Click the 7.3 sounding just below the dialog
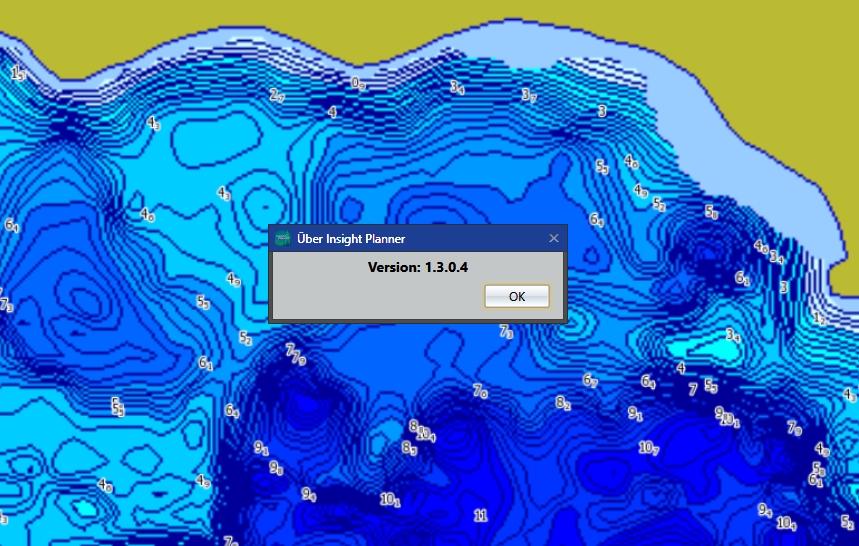Viewport: 859px width, 546px height. [x=507, y=332]
